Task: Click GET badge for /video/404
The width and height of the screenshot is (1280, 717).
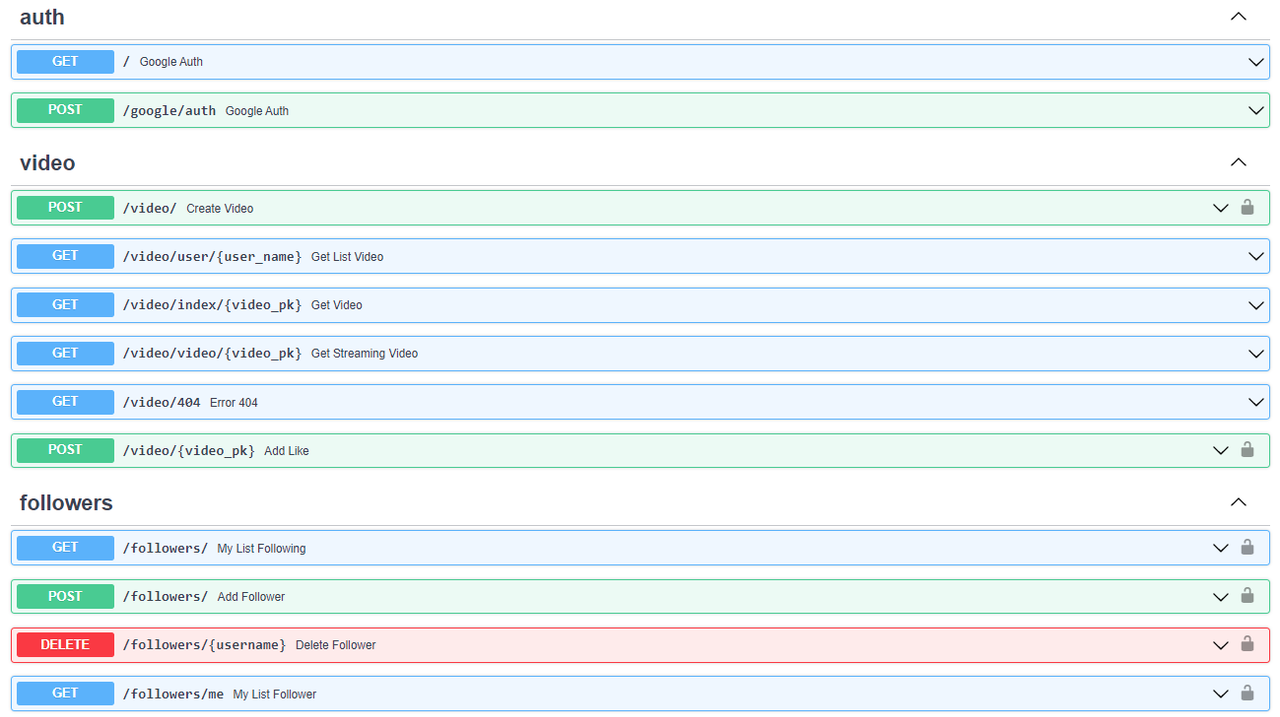Action: [65, 401]
